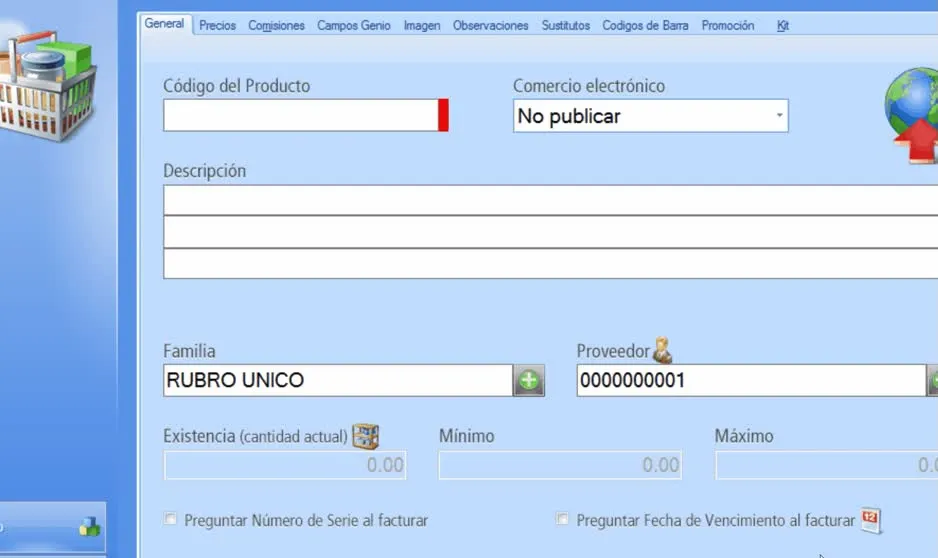
Task: Go to the Campos Genio tab
Action: (354, 26)
